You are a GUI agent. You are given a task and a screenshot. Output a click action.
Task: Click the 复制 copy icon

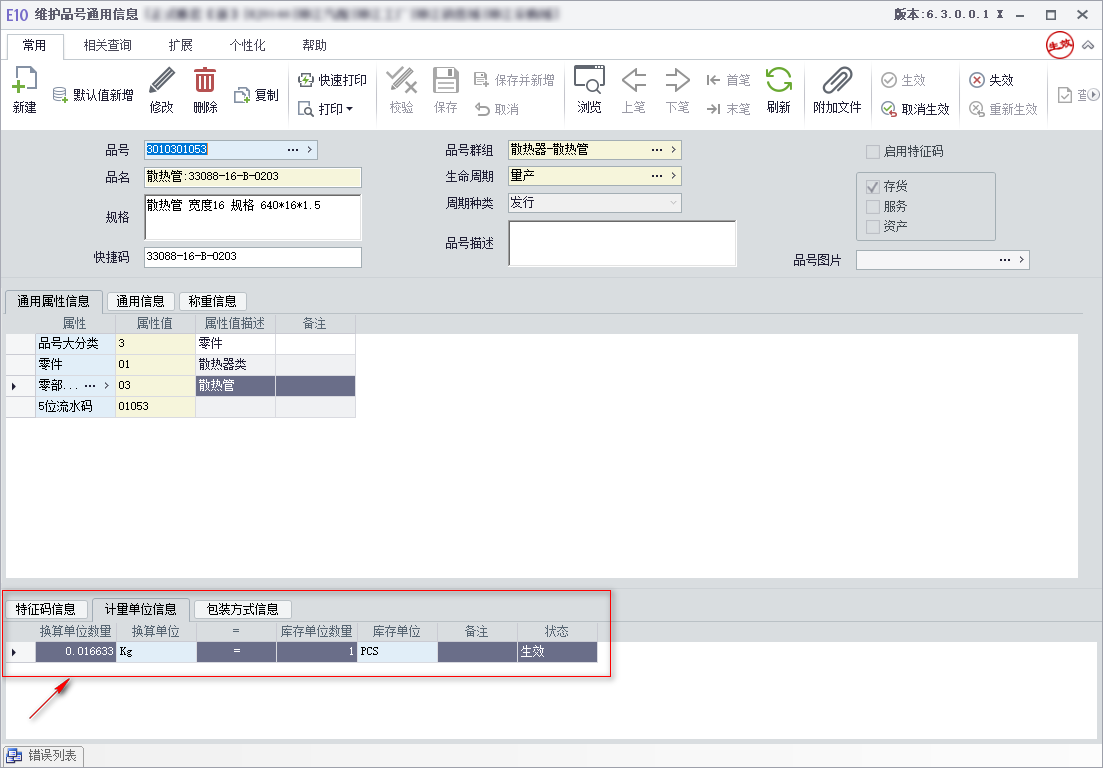tap(242, 95)
